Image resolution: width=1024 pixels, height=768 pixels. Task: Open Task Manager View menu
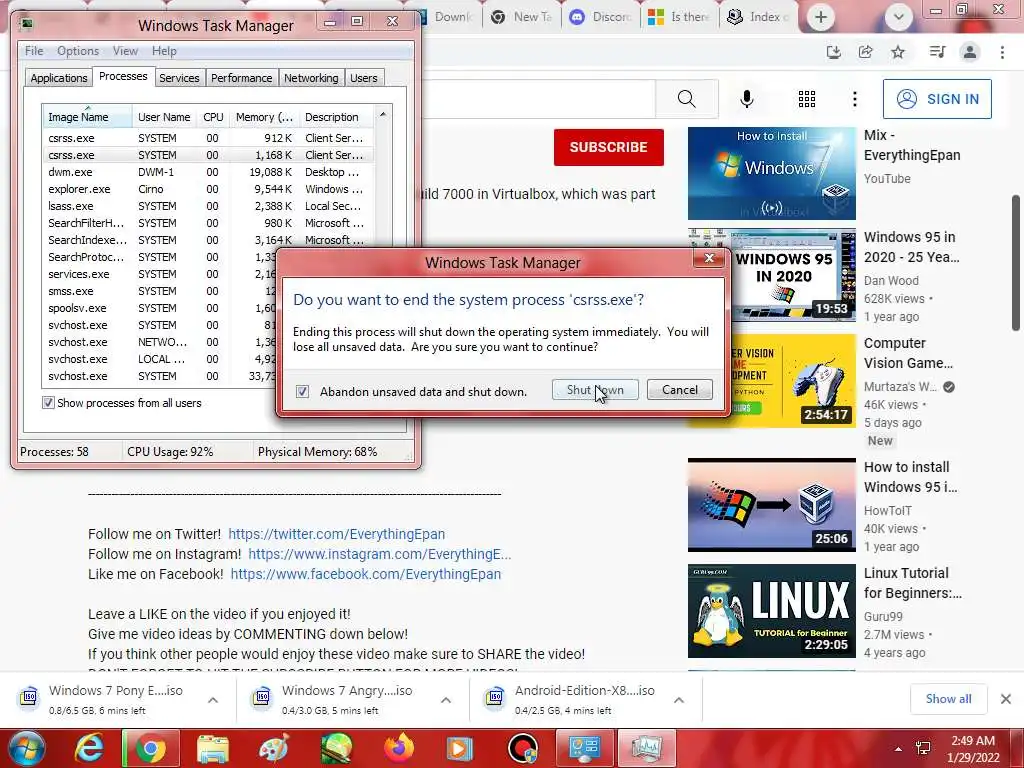(125, 51)
